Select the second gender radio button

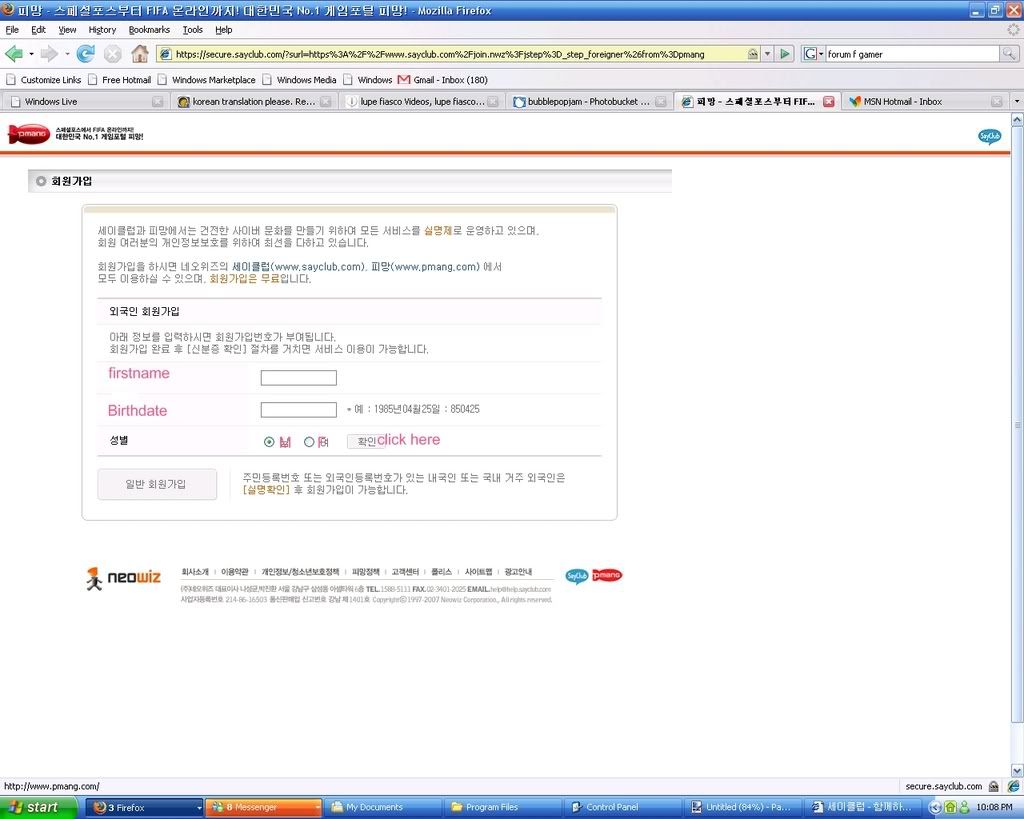(309, 441)
